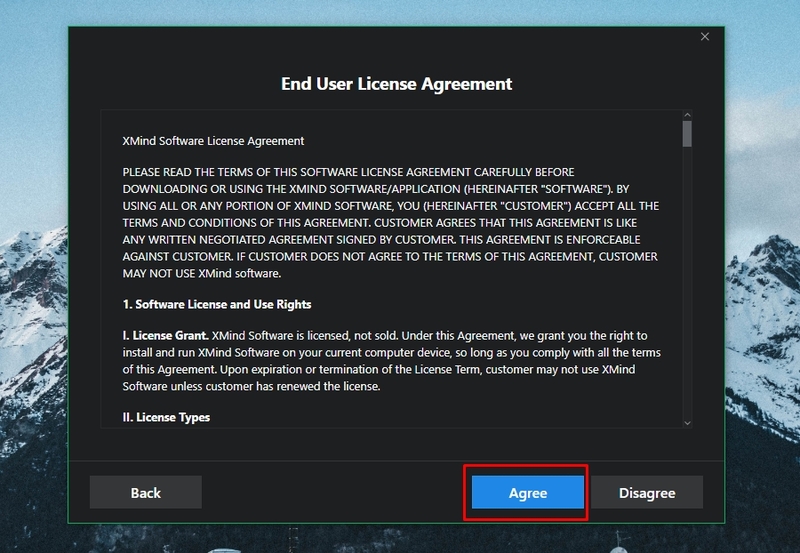The height and width of the screenshot is (553, 800).
Task: Click the License Types heading
Action: tap(166, 417)
